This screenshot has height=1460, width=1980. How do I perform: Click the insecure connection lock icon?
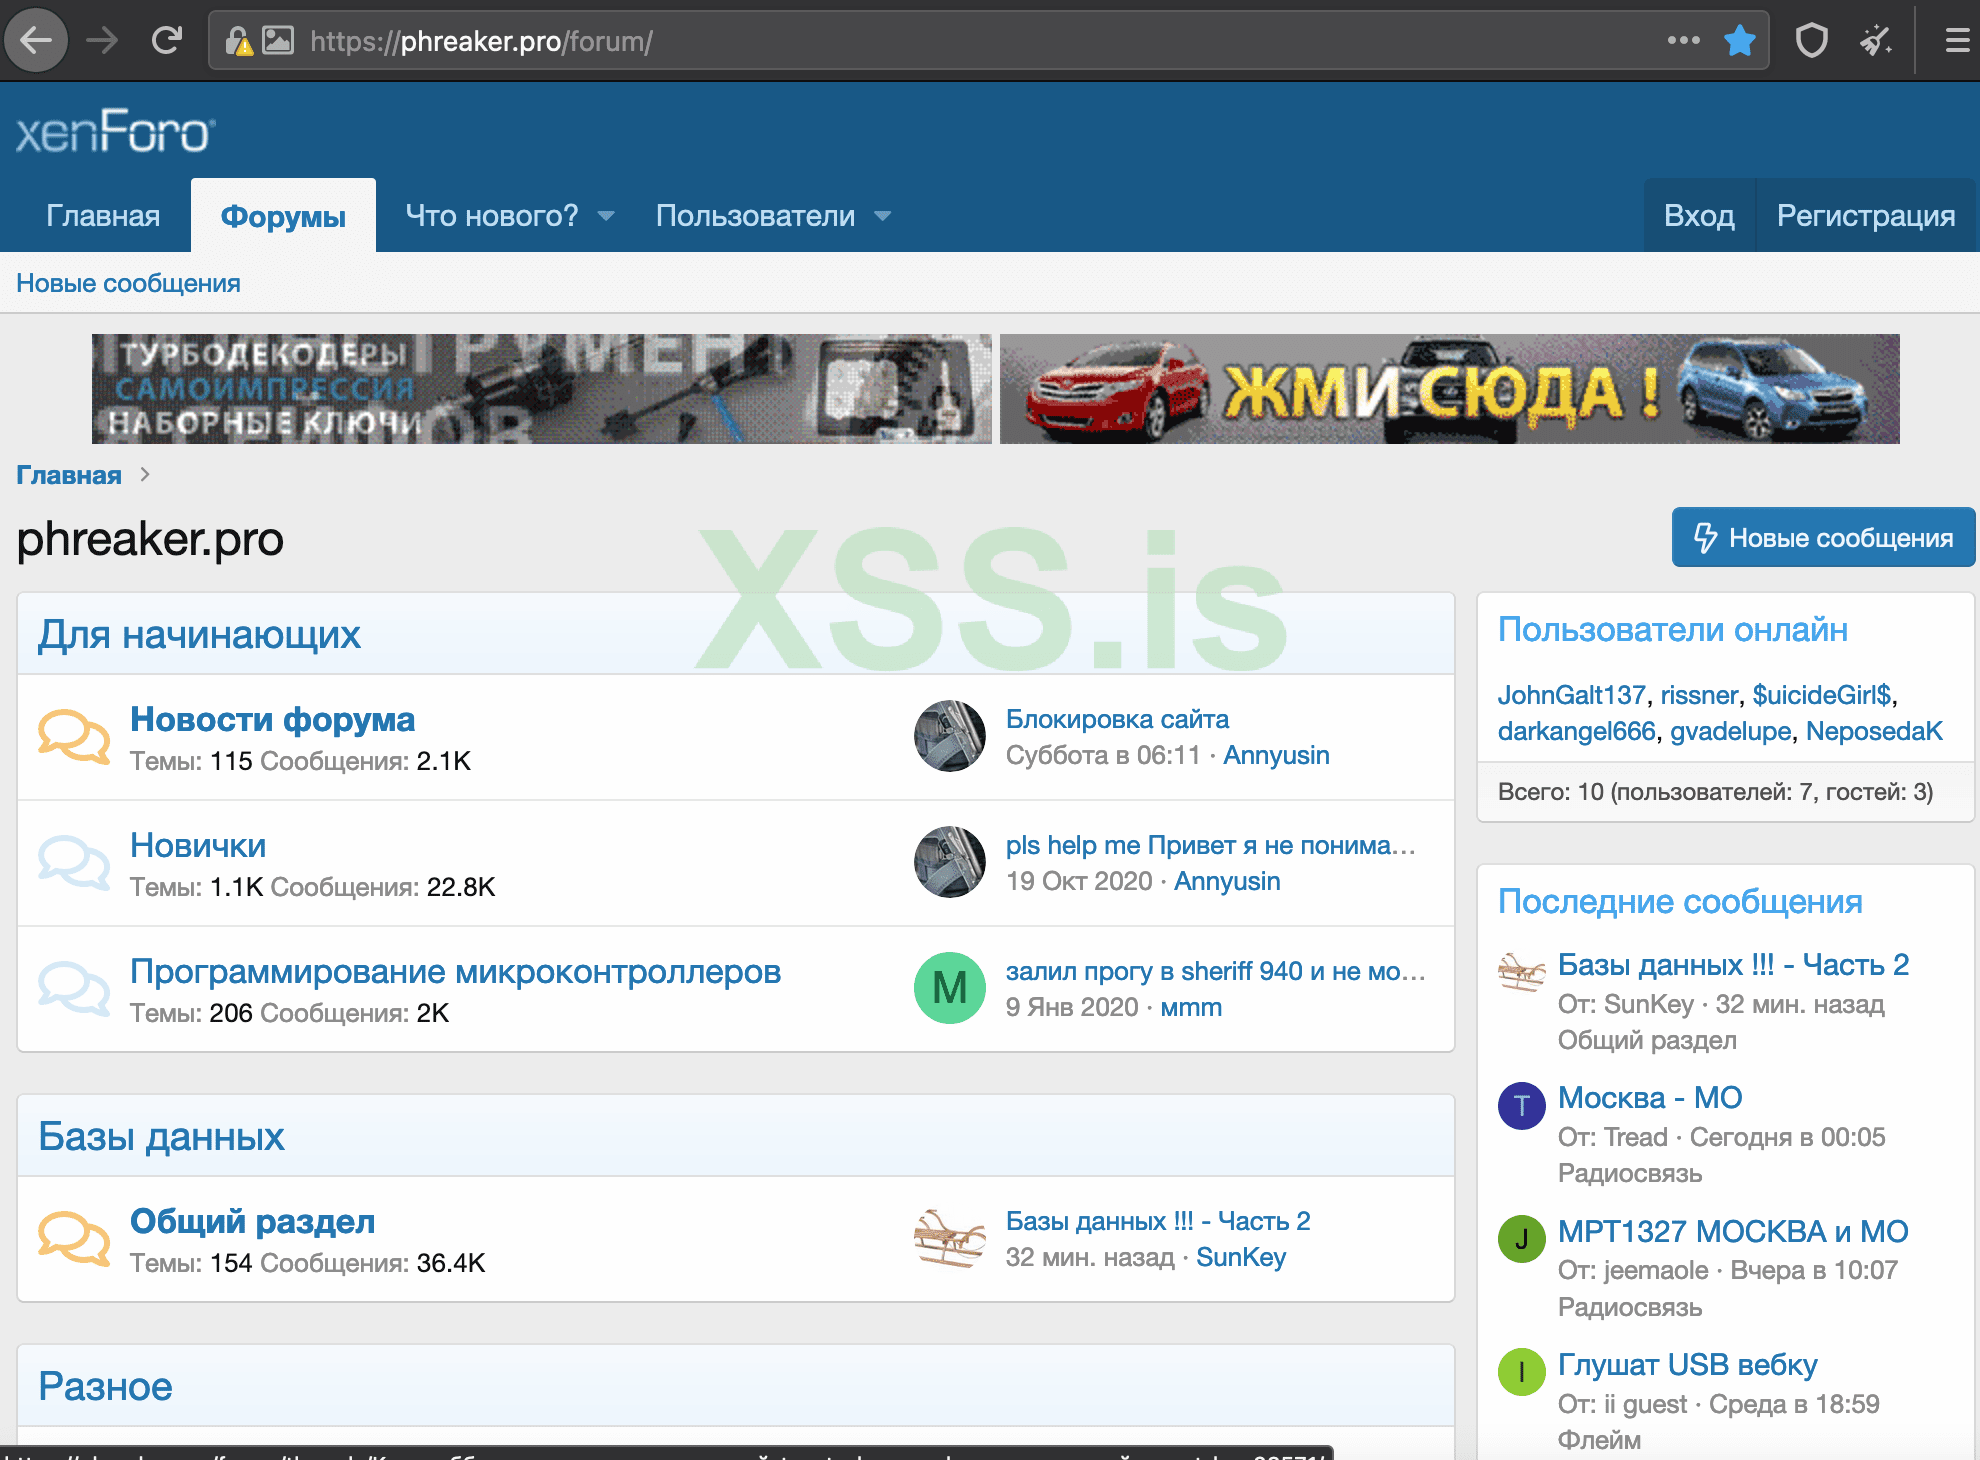pyautogui.click(x=238, y=41)
